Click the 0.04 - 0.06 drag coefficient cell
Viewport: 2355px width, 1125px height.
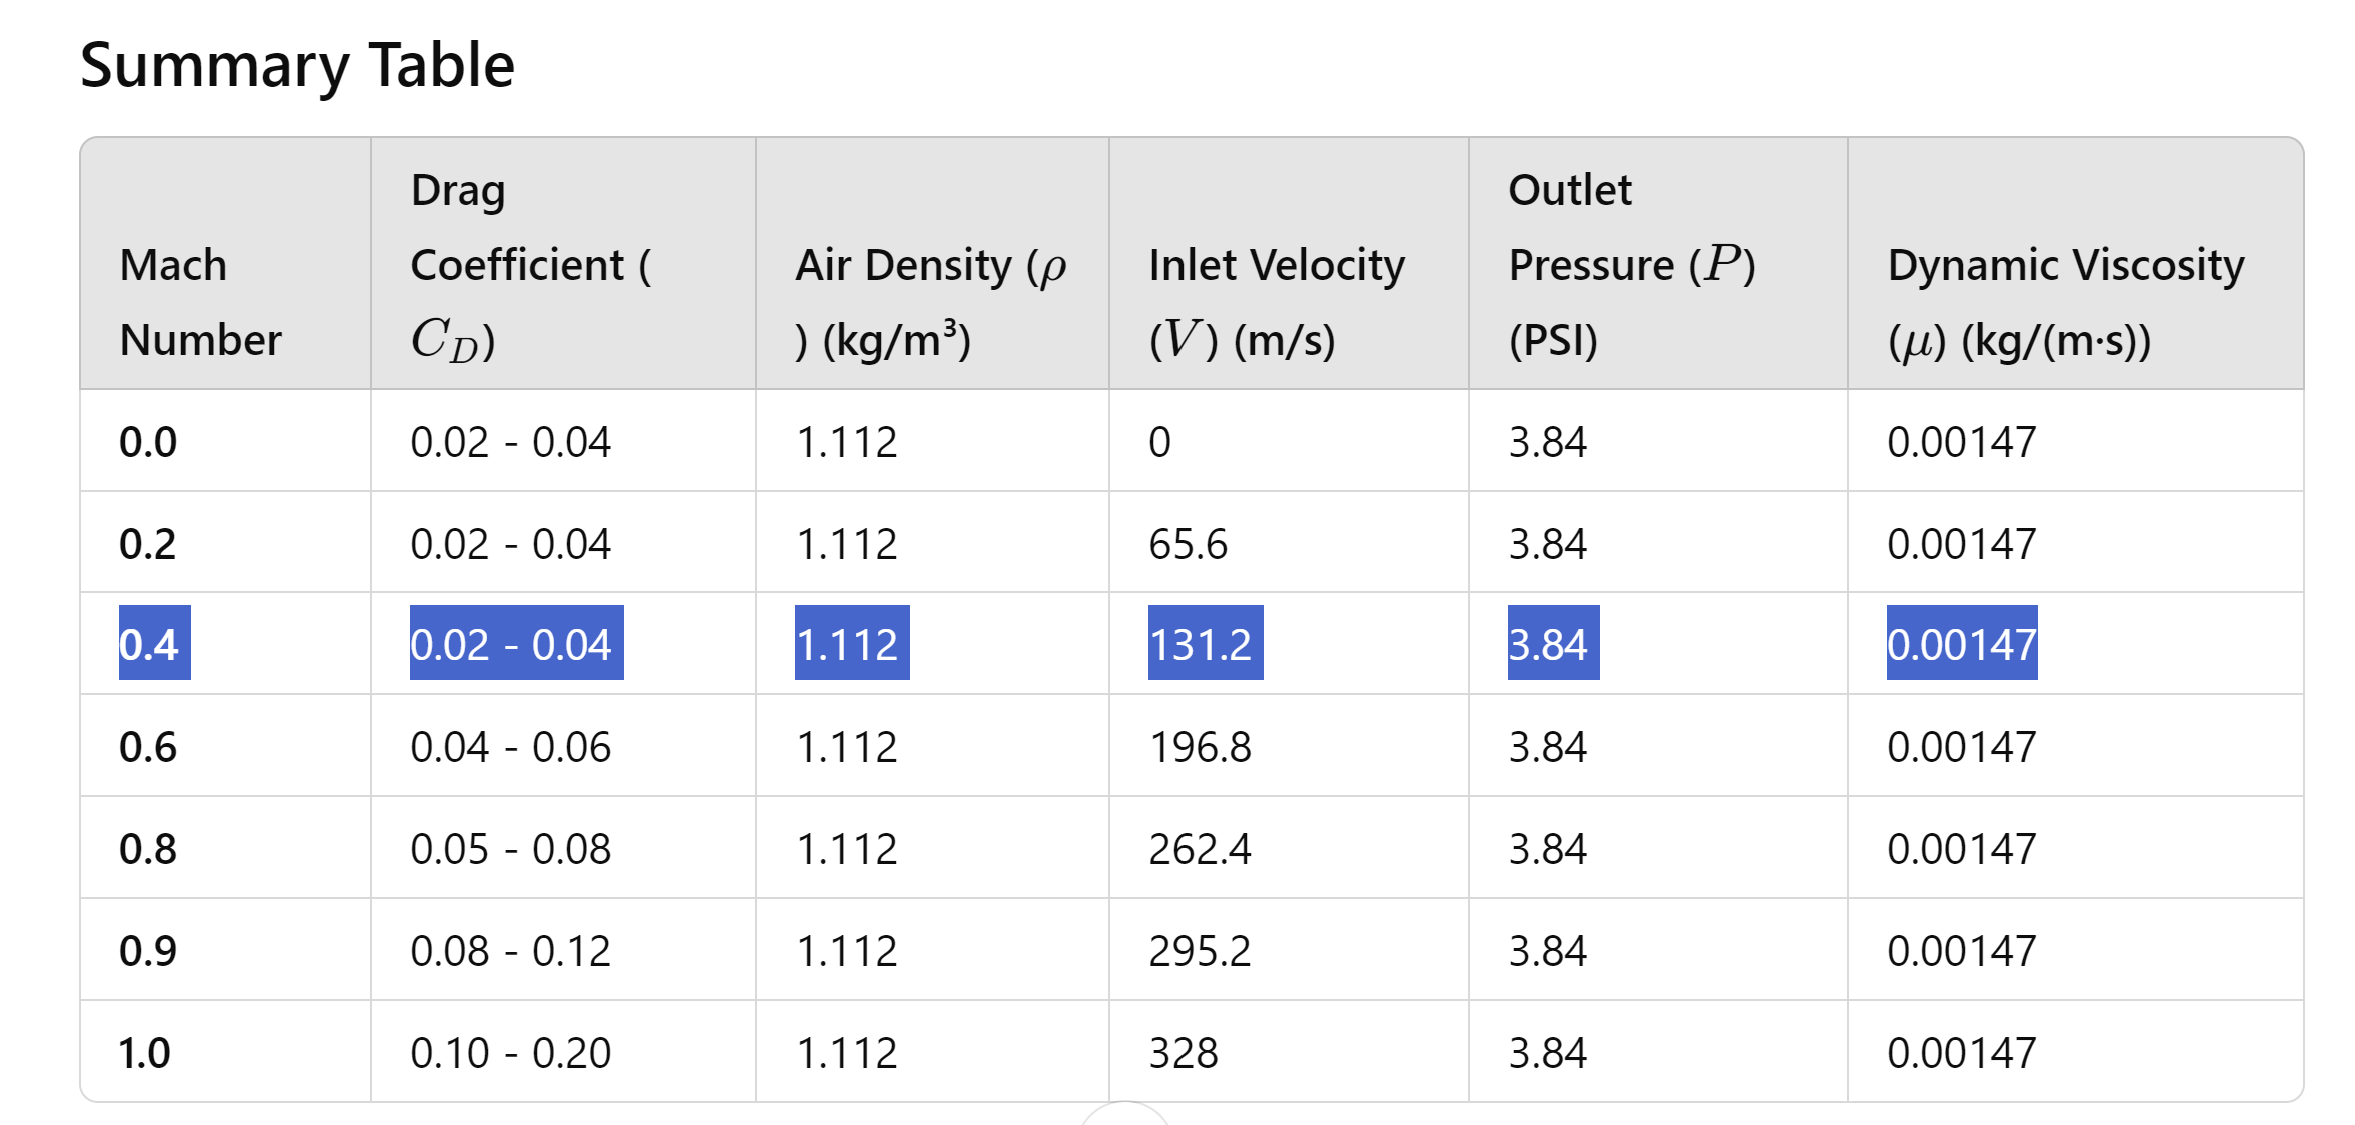(510, 747)
